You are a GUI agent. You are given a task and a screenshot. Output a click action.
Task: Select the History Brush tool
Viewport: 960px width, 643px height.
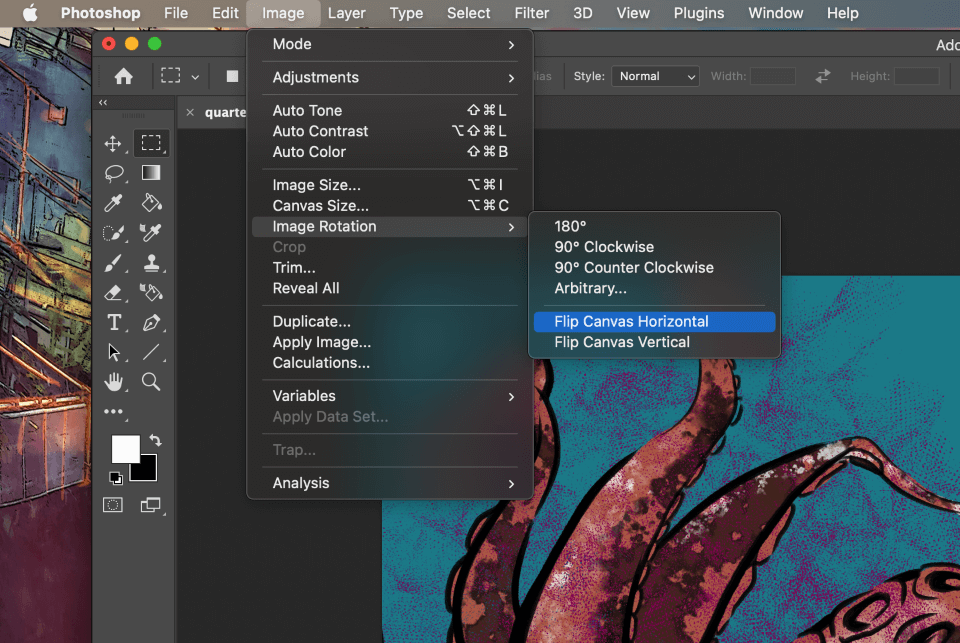click(151, 293)
